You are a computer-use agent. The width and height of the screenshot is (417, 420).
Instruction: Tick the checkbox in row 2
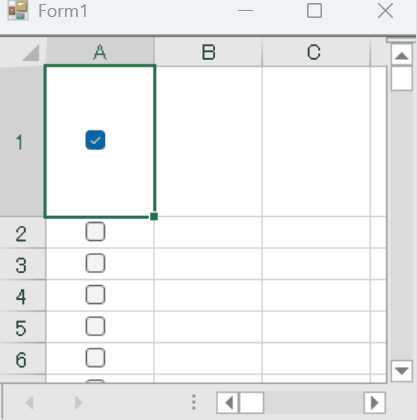click(95, 231)
